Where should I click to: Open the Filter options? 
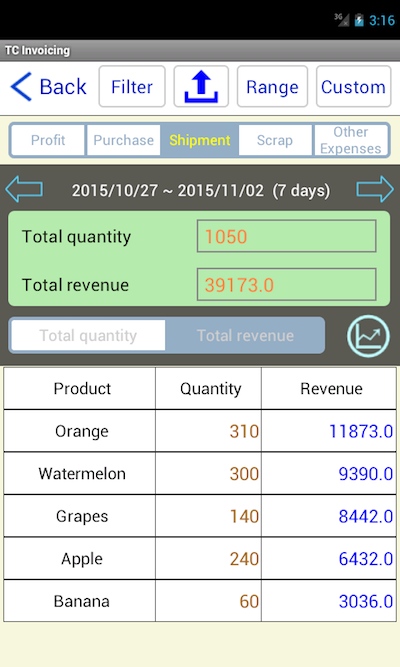coord(132,86)
